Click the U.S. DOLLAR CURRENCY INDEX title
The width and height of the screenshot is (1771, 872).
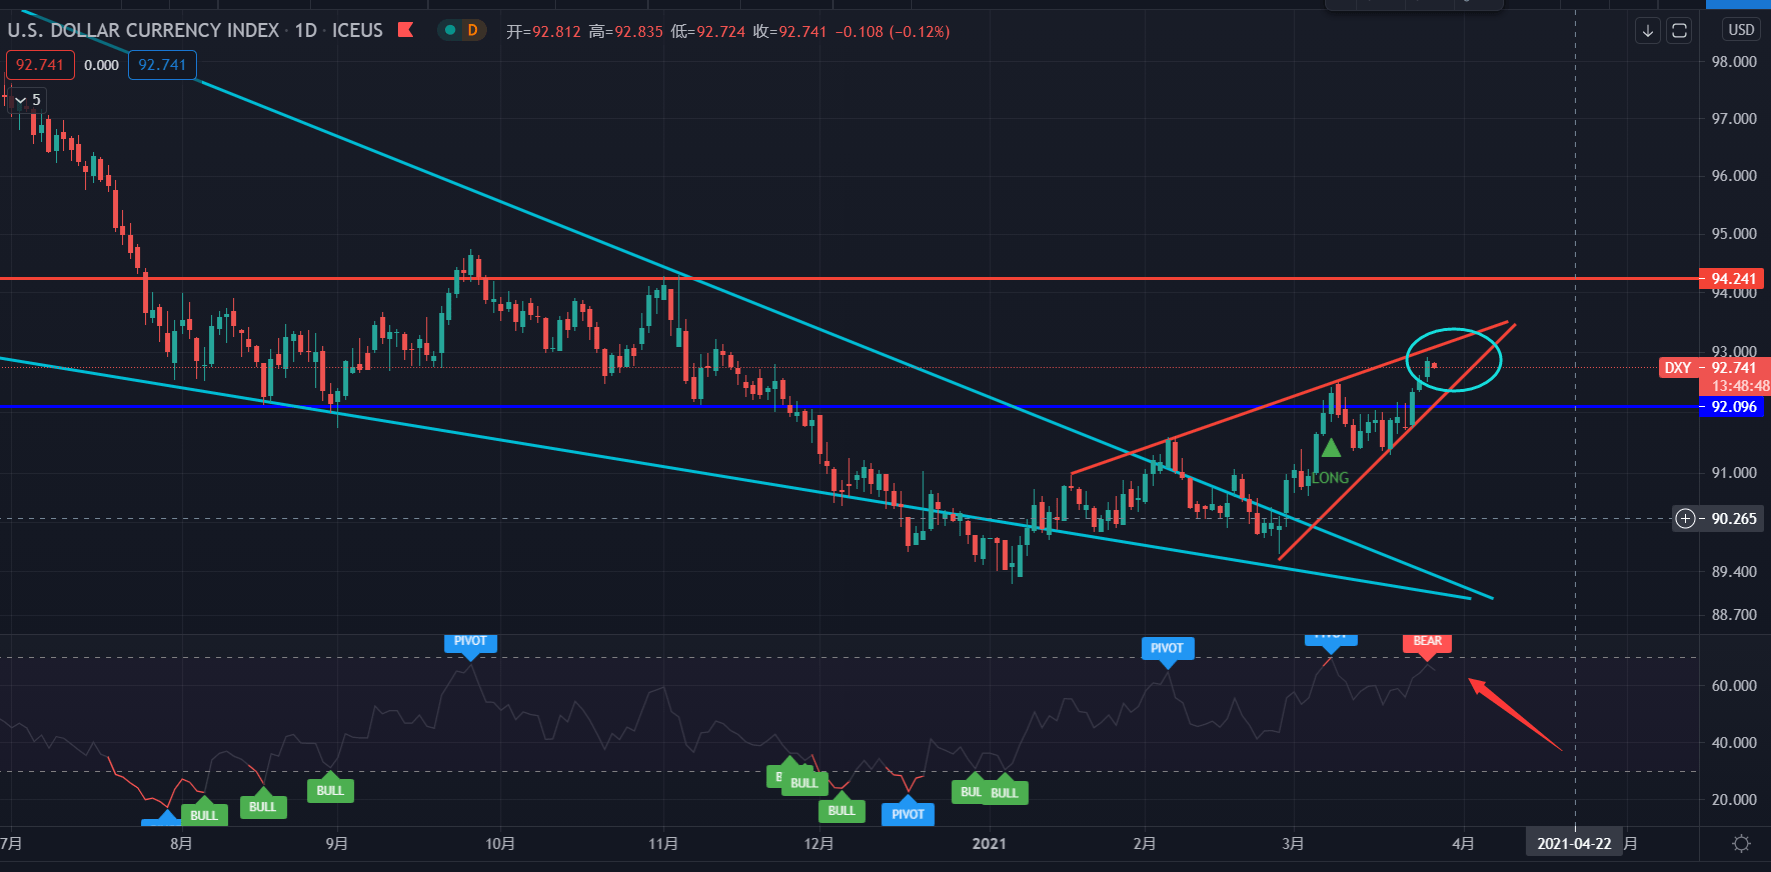coord(143,30)
